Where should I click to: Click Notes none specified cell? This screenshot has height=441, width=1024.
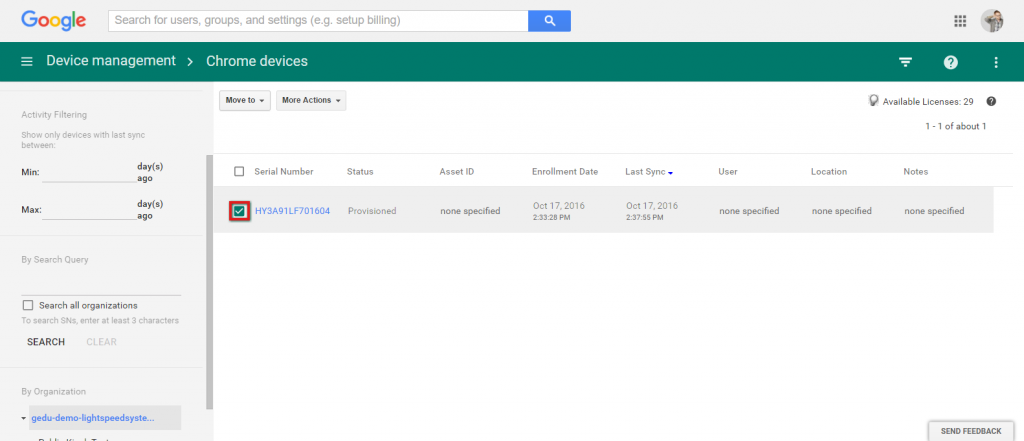click(935, 211)
